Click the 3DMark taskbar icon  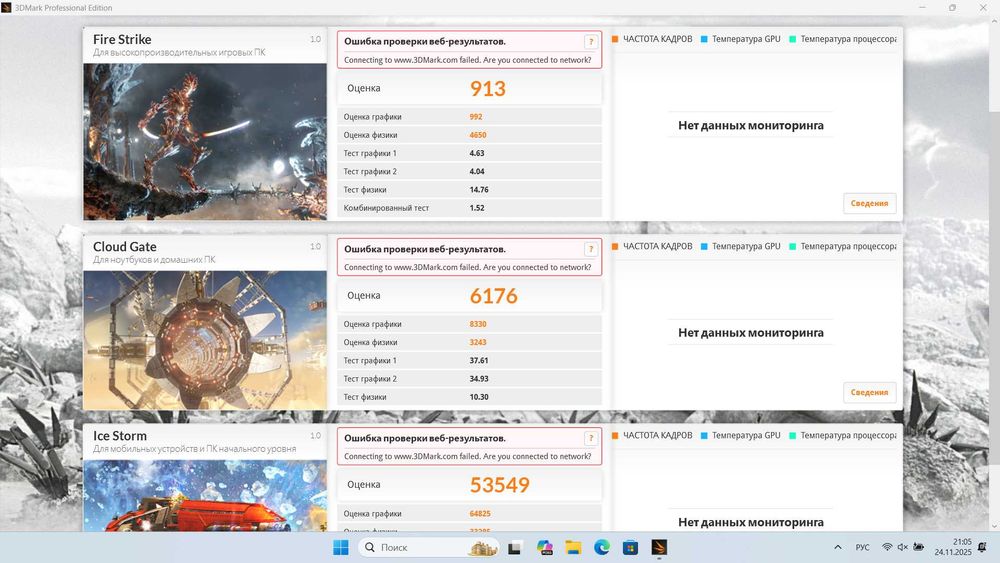(659, 547)
